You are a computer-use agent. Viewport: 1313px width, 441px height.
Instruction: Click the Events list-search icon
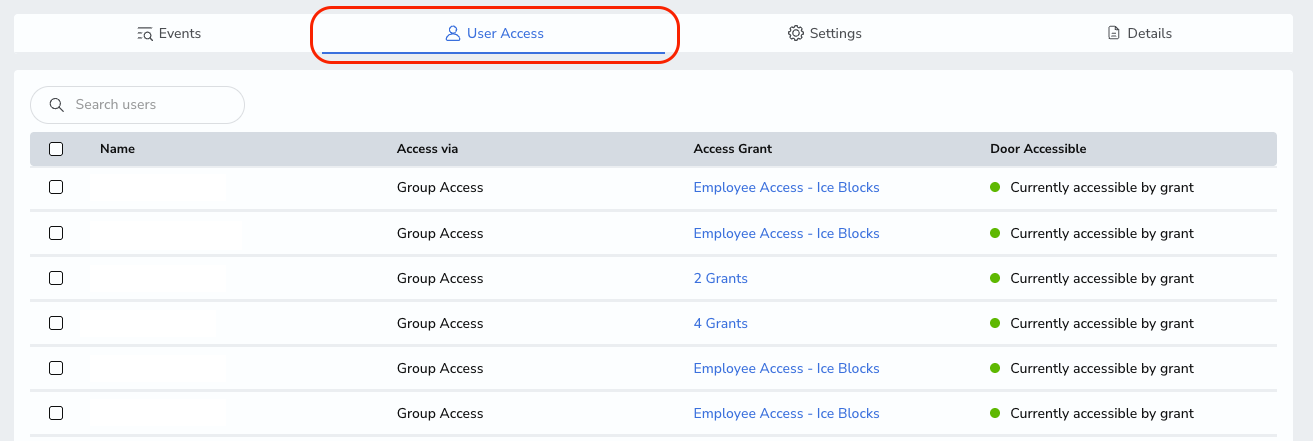(x=145, y=33)
